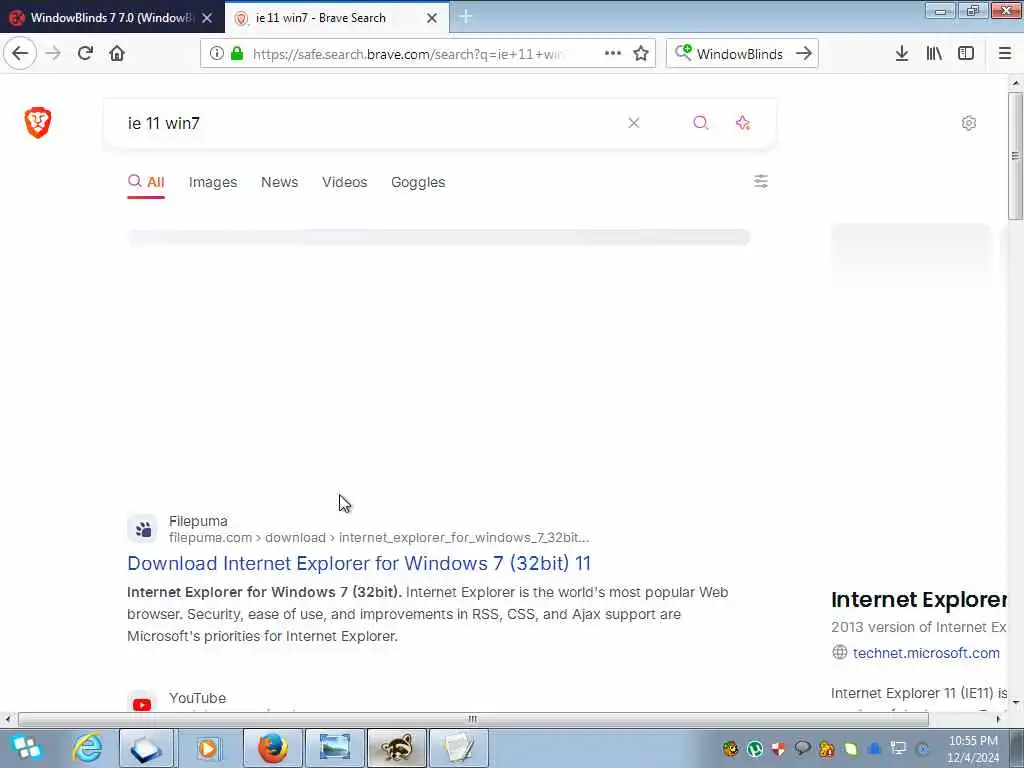Screen dimensions: 1024x768
Task: Open Brave Search settings gear
Action: (x=969, y=123)
